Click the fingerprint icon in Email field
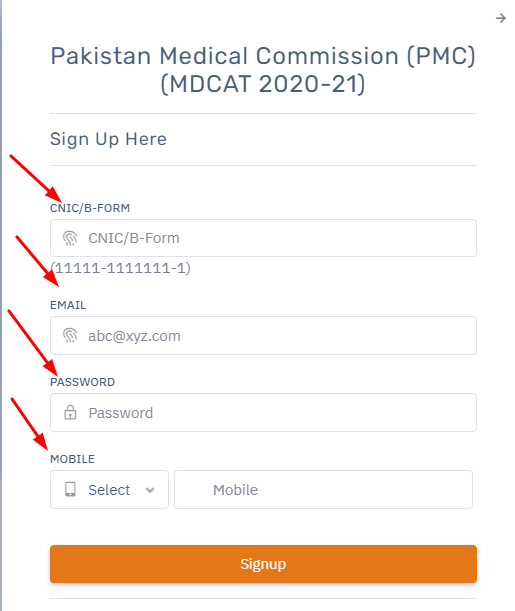The image size is (515, 611). click(x=70, y=336)
